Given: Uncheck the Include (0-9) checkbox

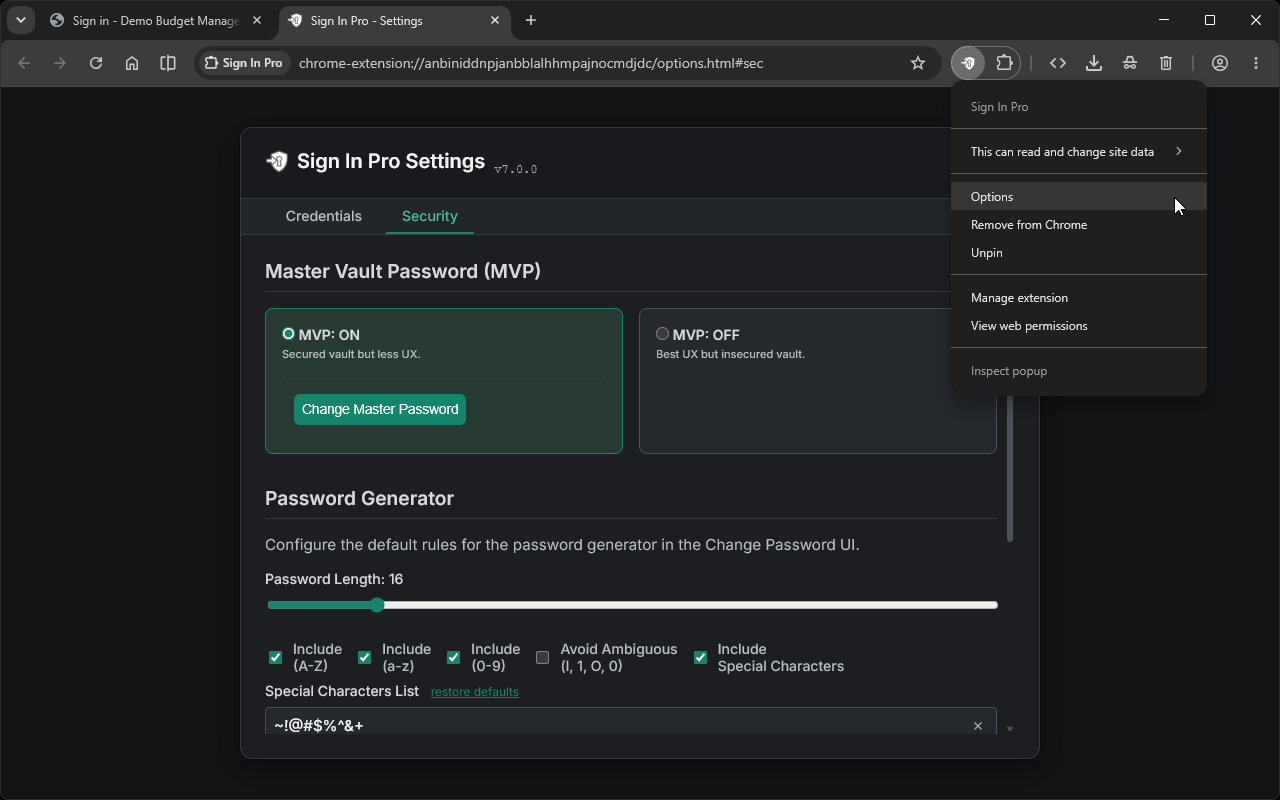Looking at the screenshot, I should tap(453, 657).
